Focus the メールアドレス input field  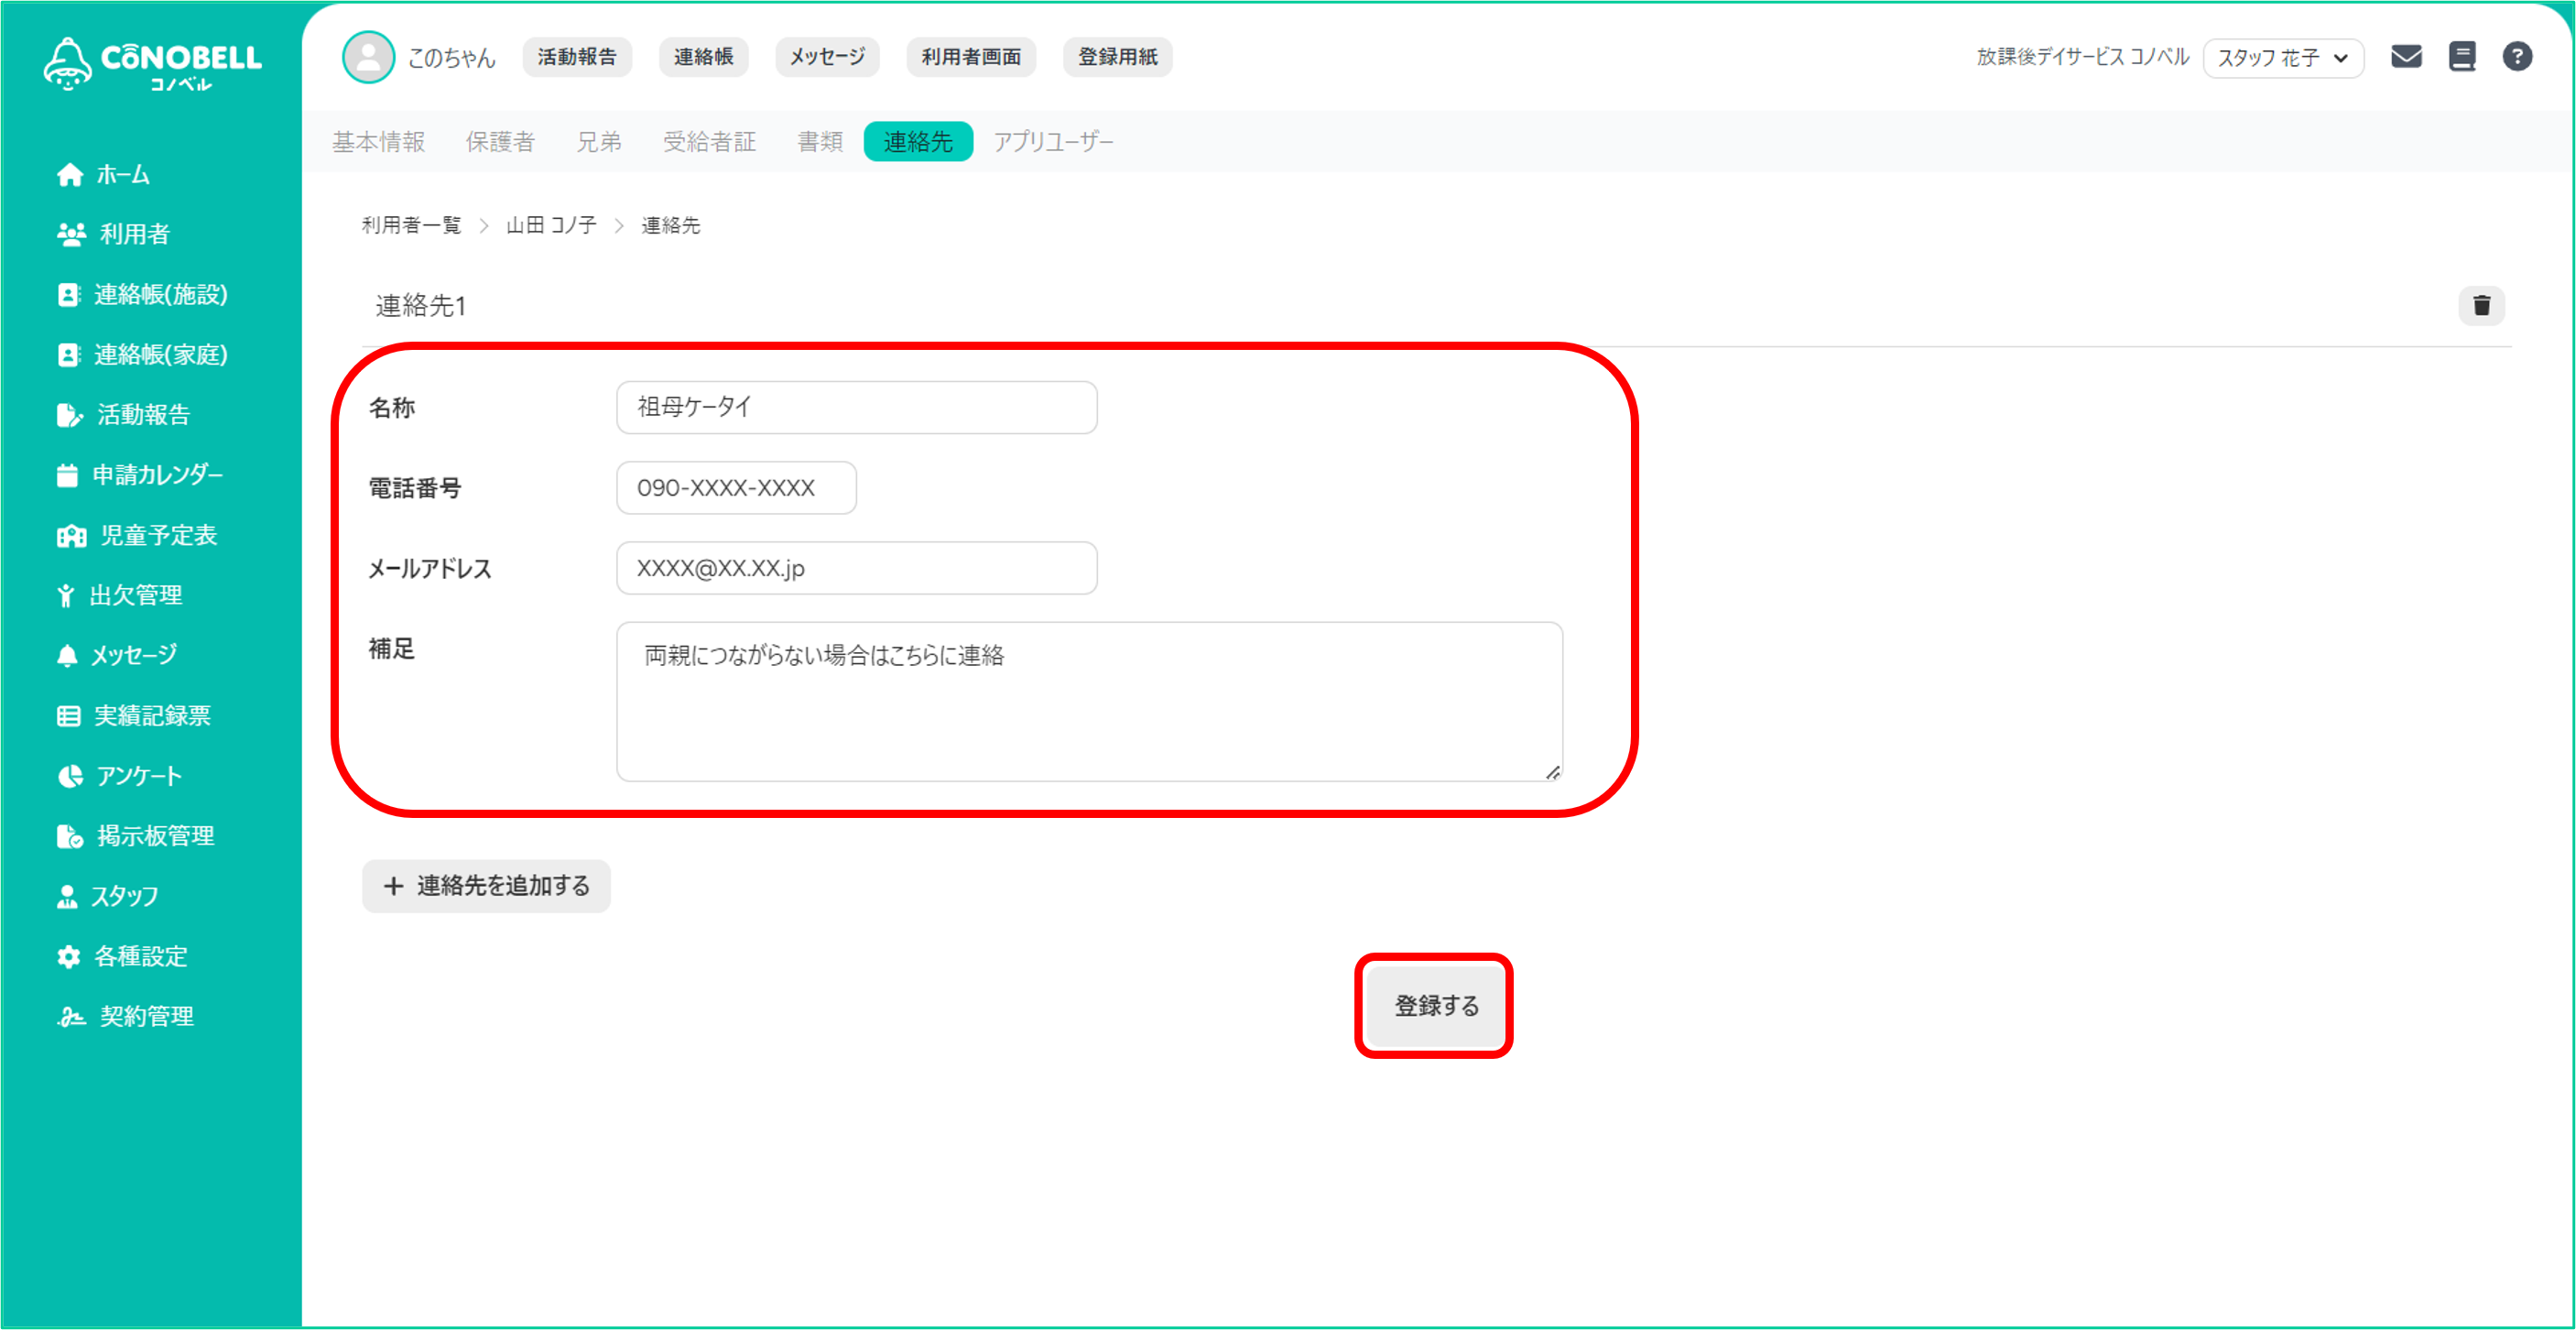[857, 568]
